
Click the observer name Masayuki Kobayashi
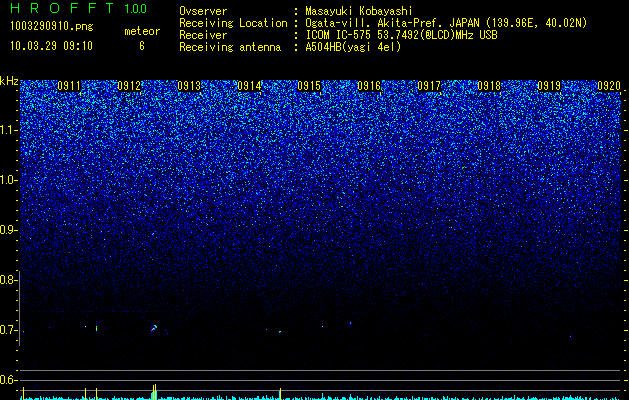pyautogui.click(x=359, y=11)
